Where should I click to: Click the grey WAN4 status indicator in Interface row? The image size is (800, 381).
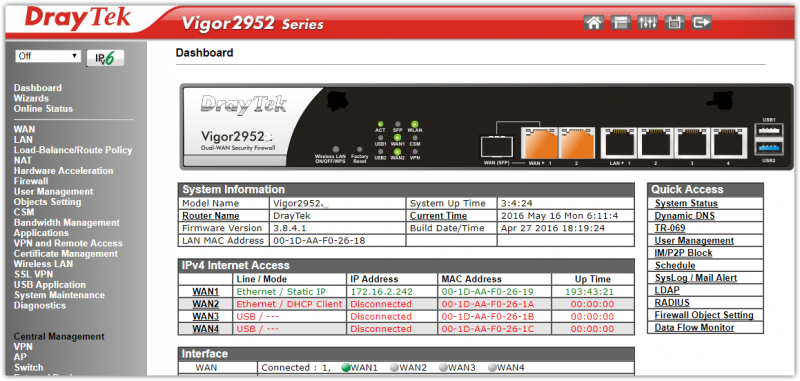[x=493, y=368]
